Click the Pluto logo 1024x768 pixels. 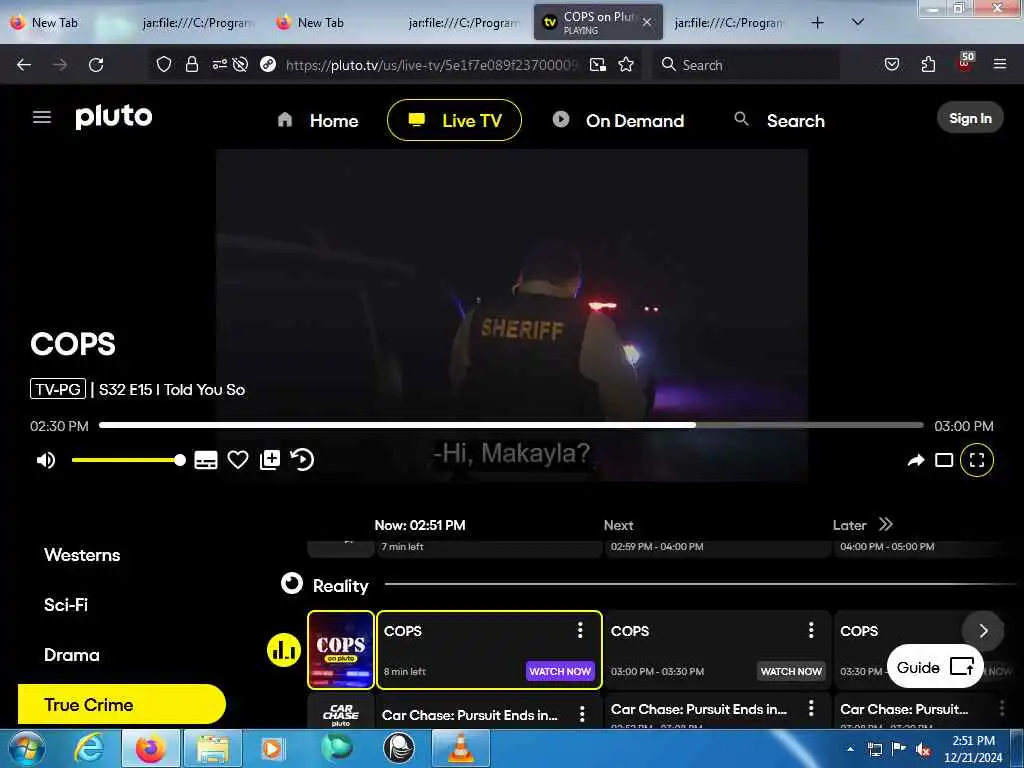(114, 116)
